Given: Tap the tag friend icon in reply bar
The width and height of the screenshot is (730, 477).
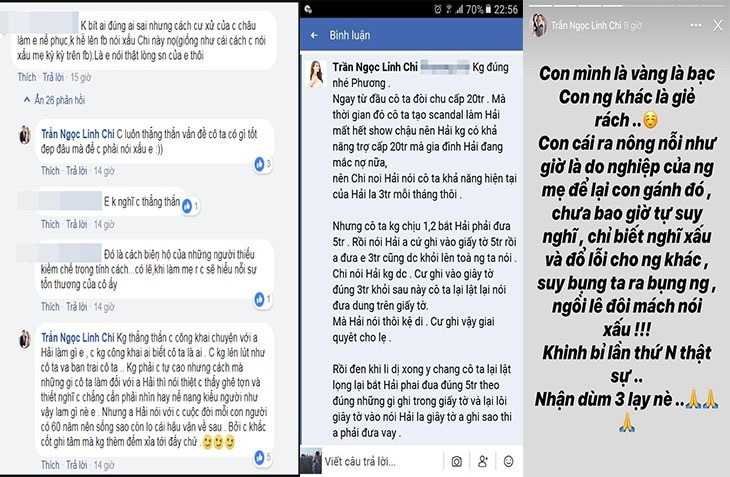Looking at the screenshot, I should (x=483, y=461).
